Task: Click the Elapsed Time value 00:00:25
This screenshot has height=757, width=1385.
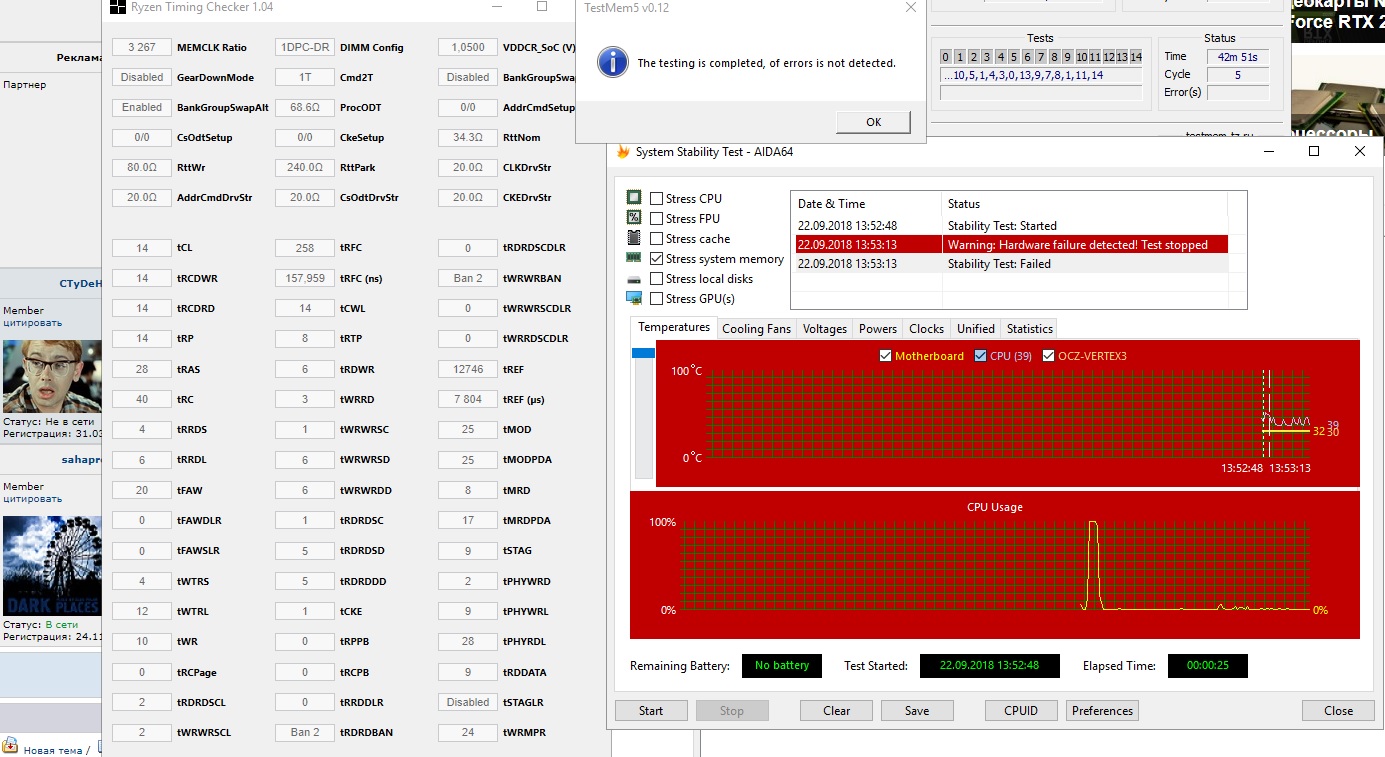Action: coord(1207,665)
